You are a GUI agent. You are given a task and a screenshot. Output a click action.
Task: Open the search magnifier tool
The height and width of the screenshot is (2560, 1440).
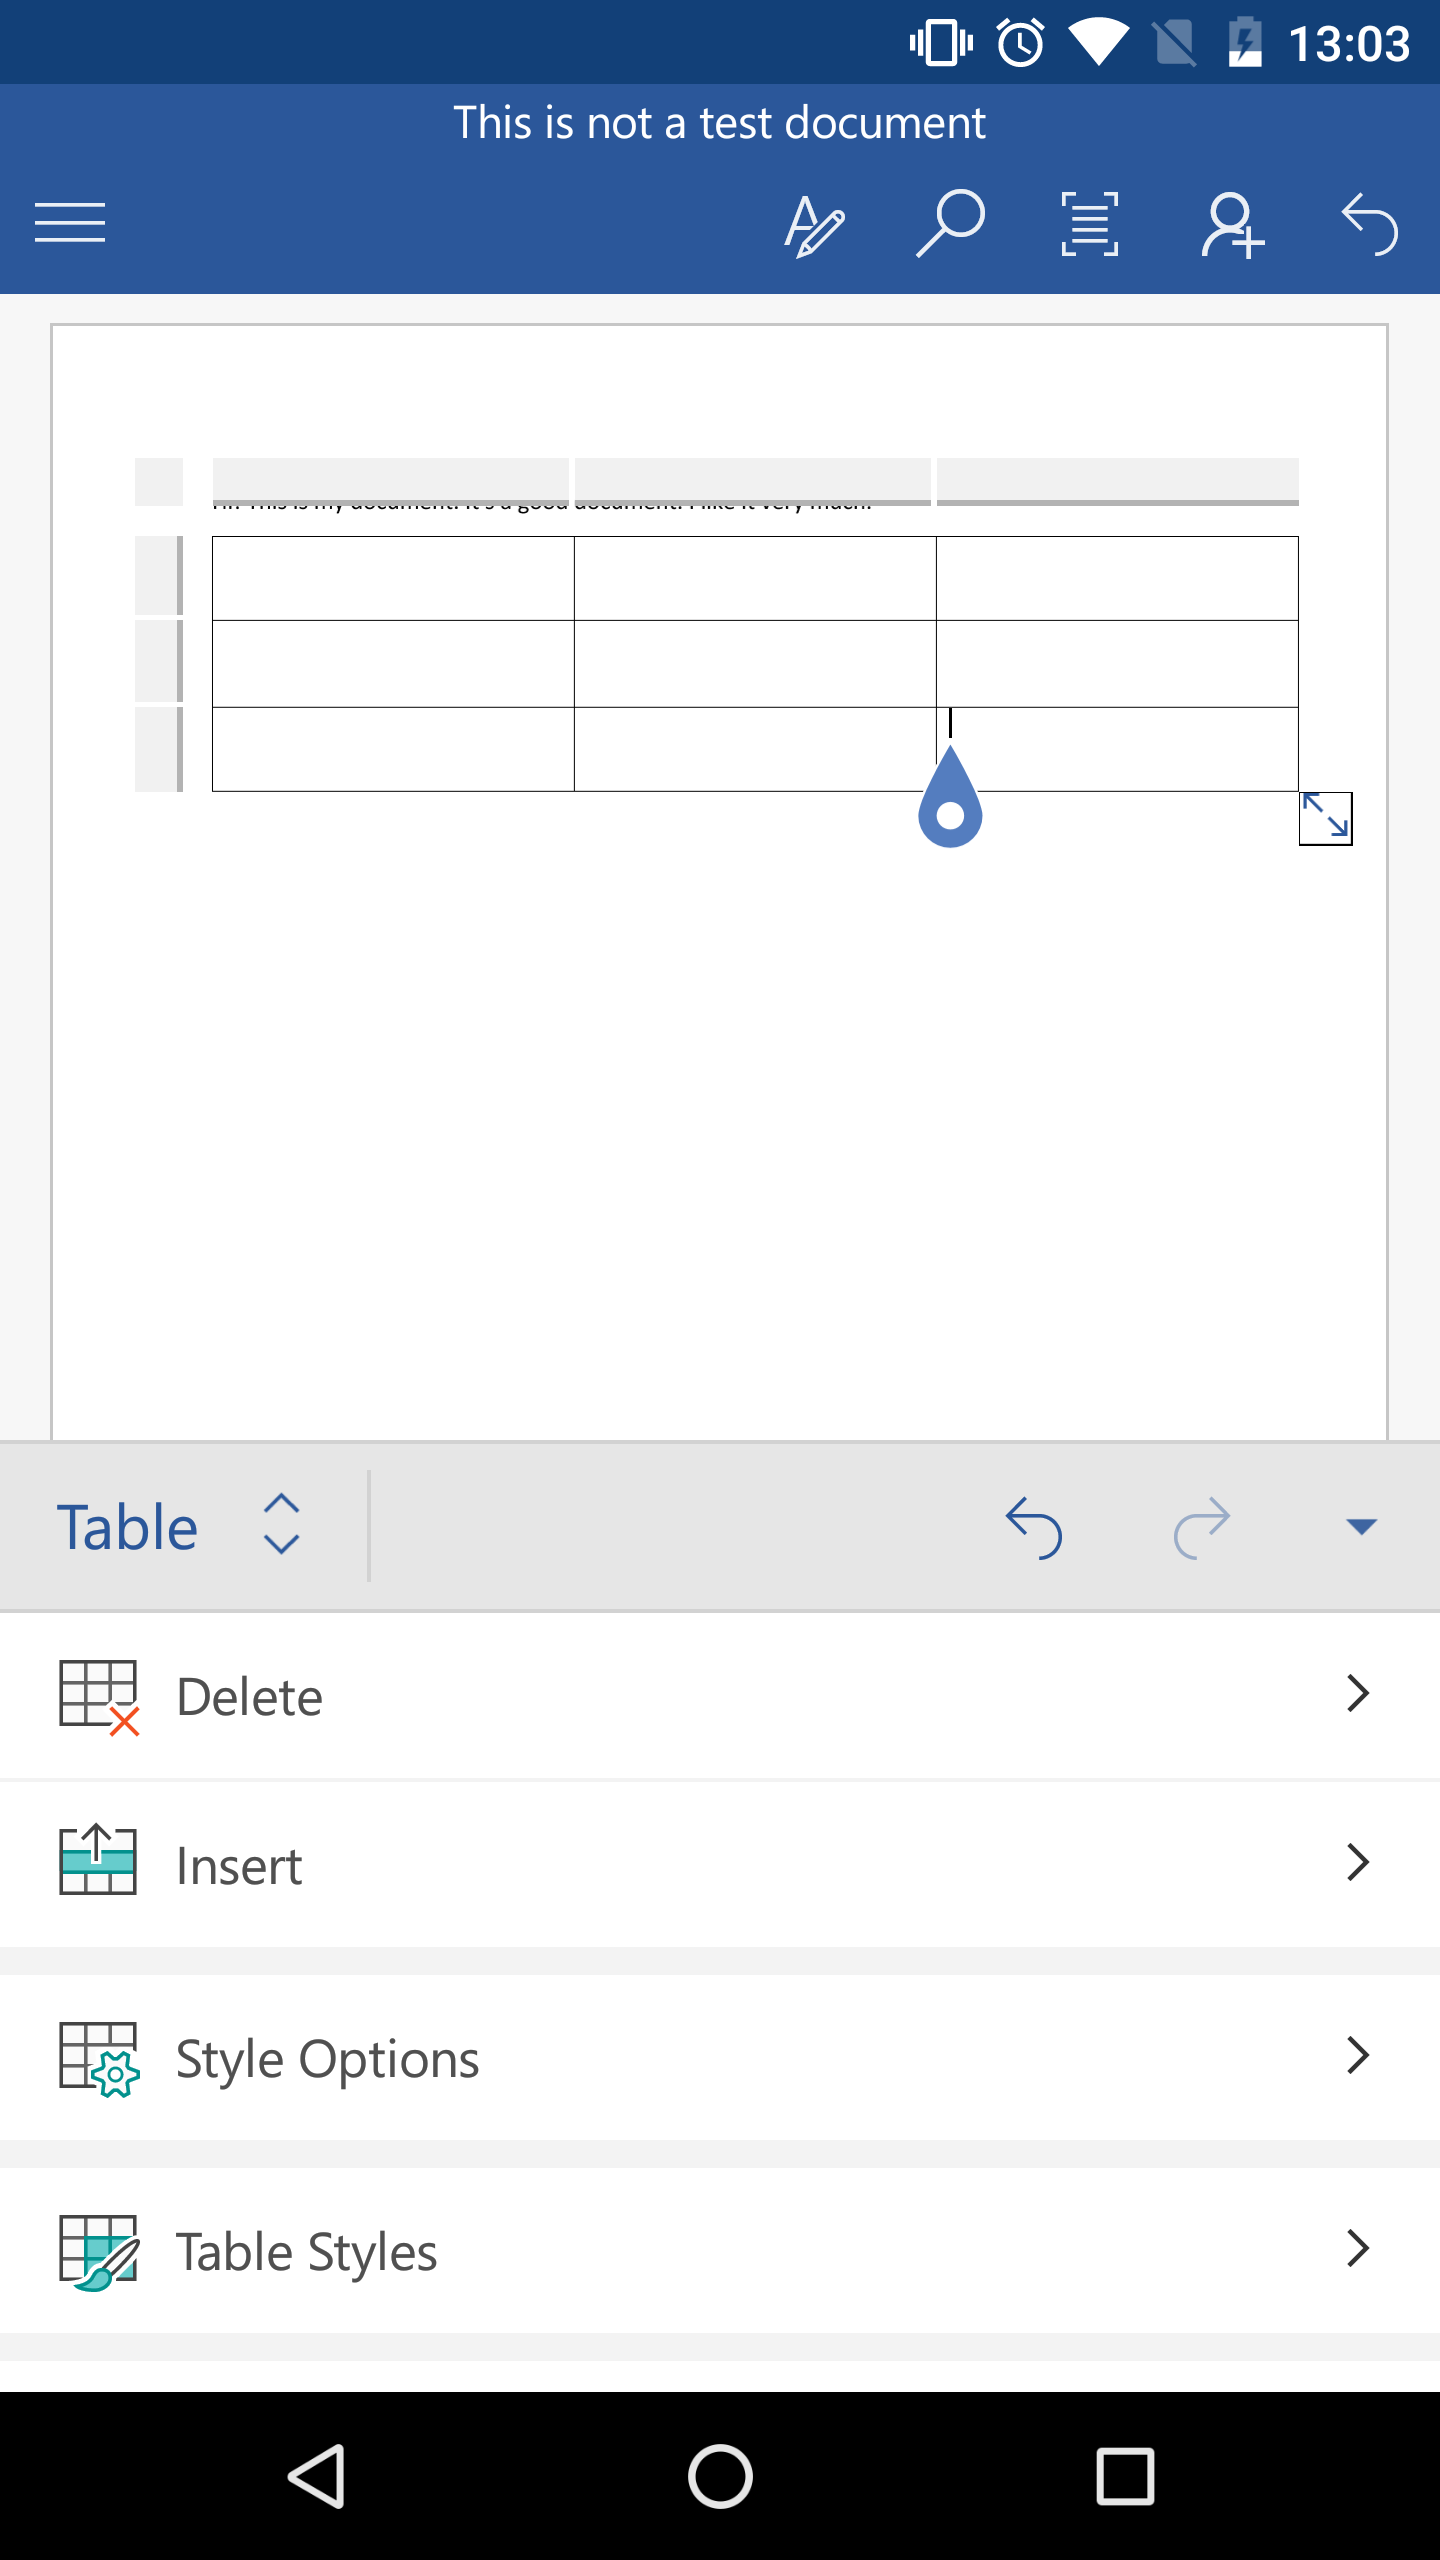(x=950, y=223)
